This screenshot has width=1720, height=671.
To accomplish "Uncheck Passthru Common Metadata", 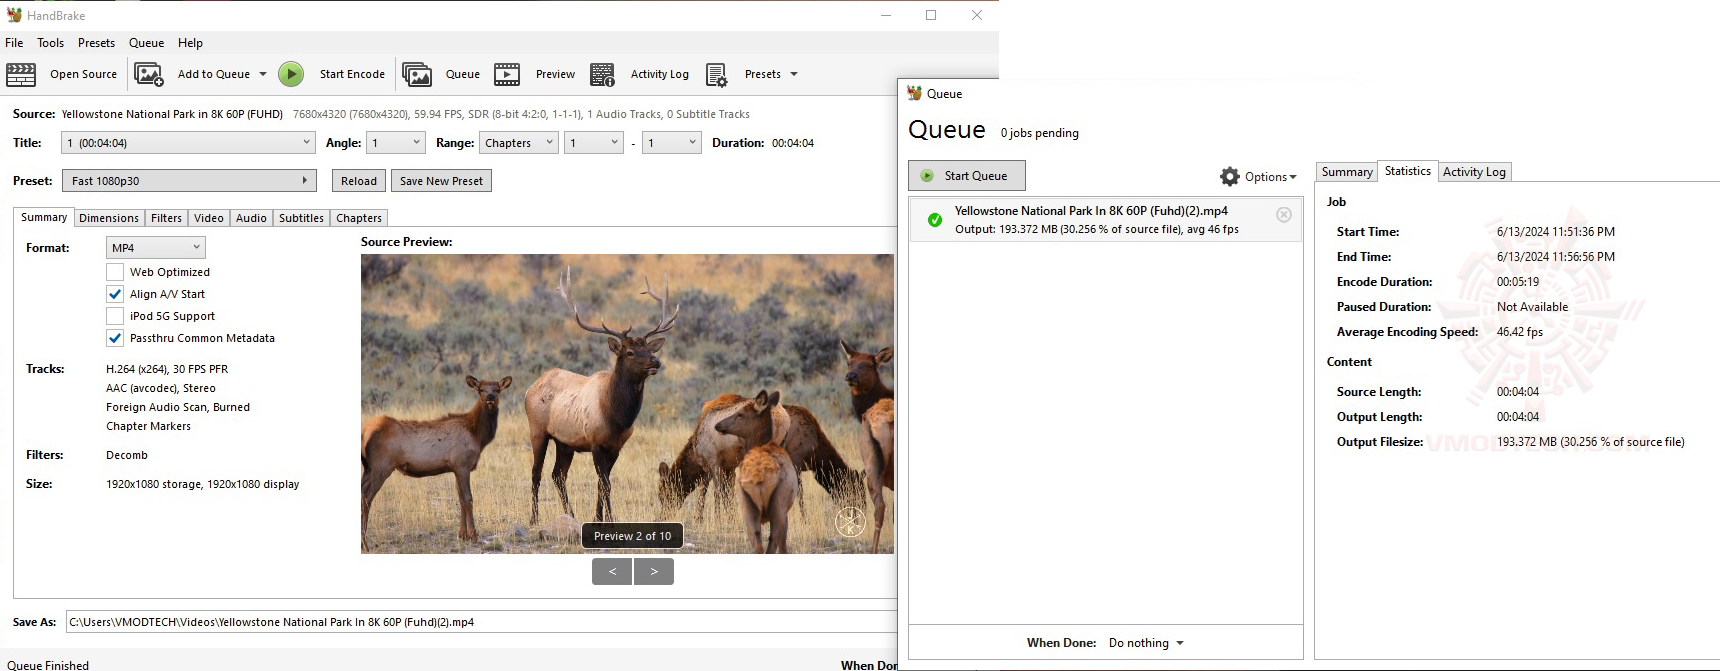I will [x=115, y=338].
